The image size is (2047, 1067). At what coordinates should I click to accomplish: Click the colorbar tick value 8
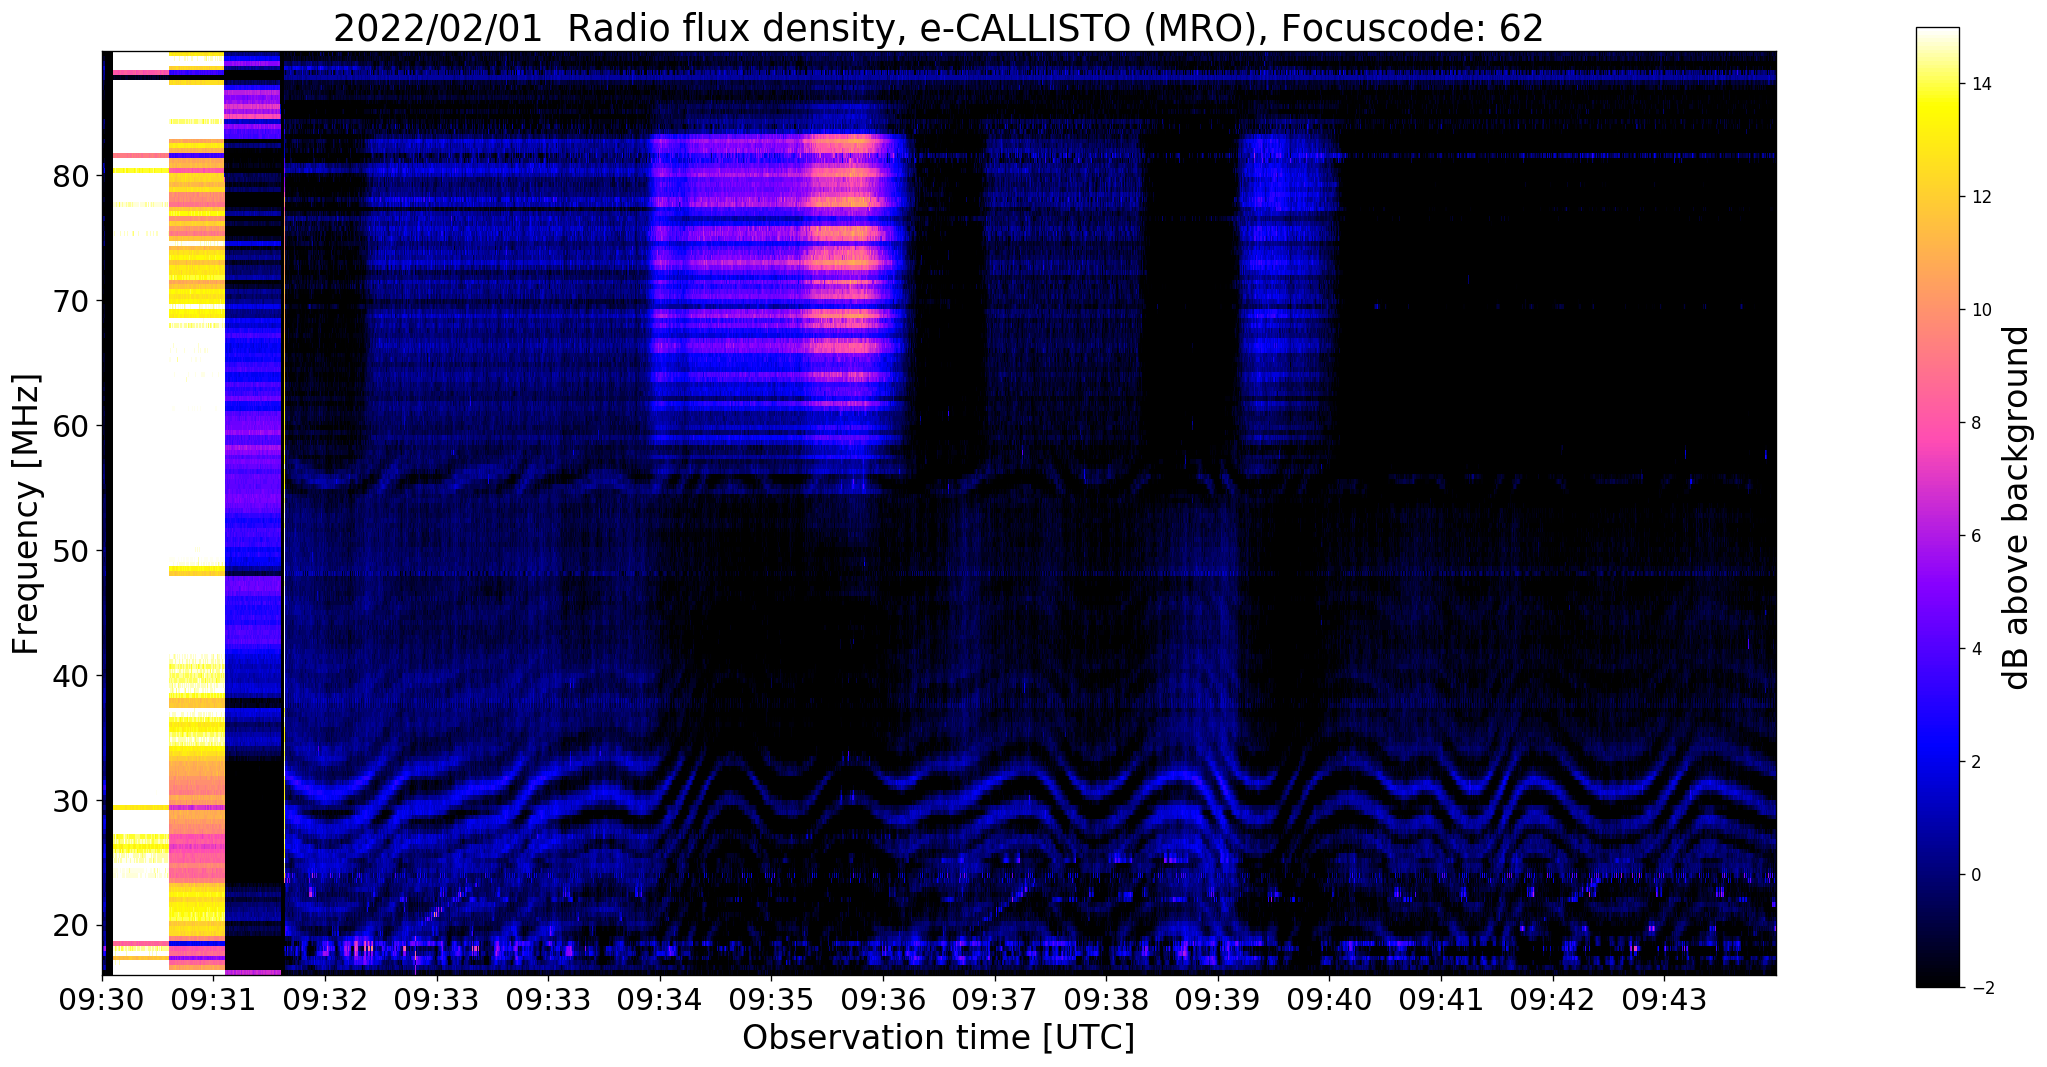point(1974,424)
